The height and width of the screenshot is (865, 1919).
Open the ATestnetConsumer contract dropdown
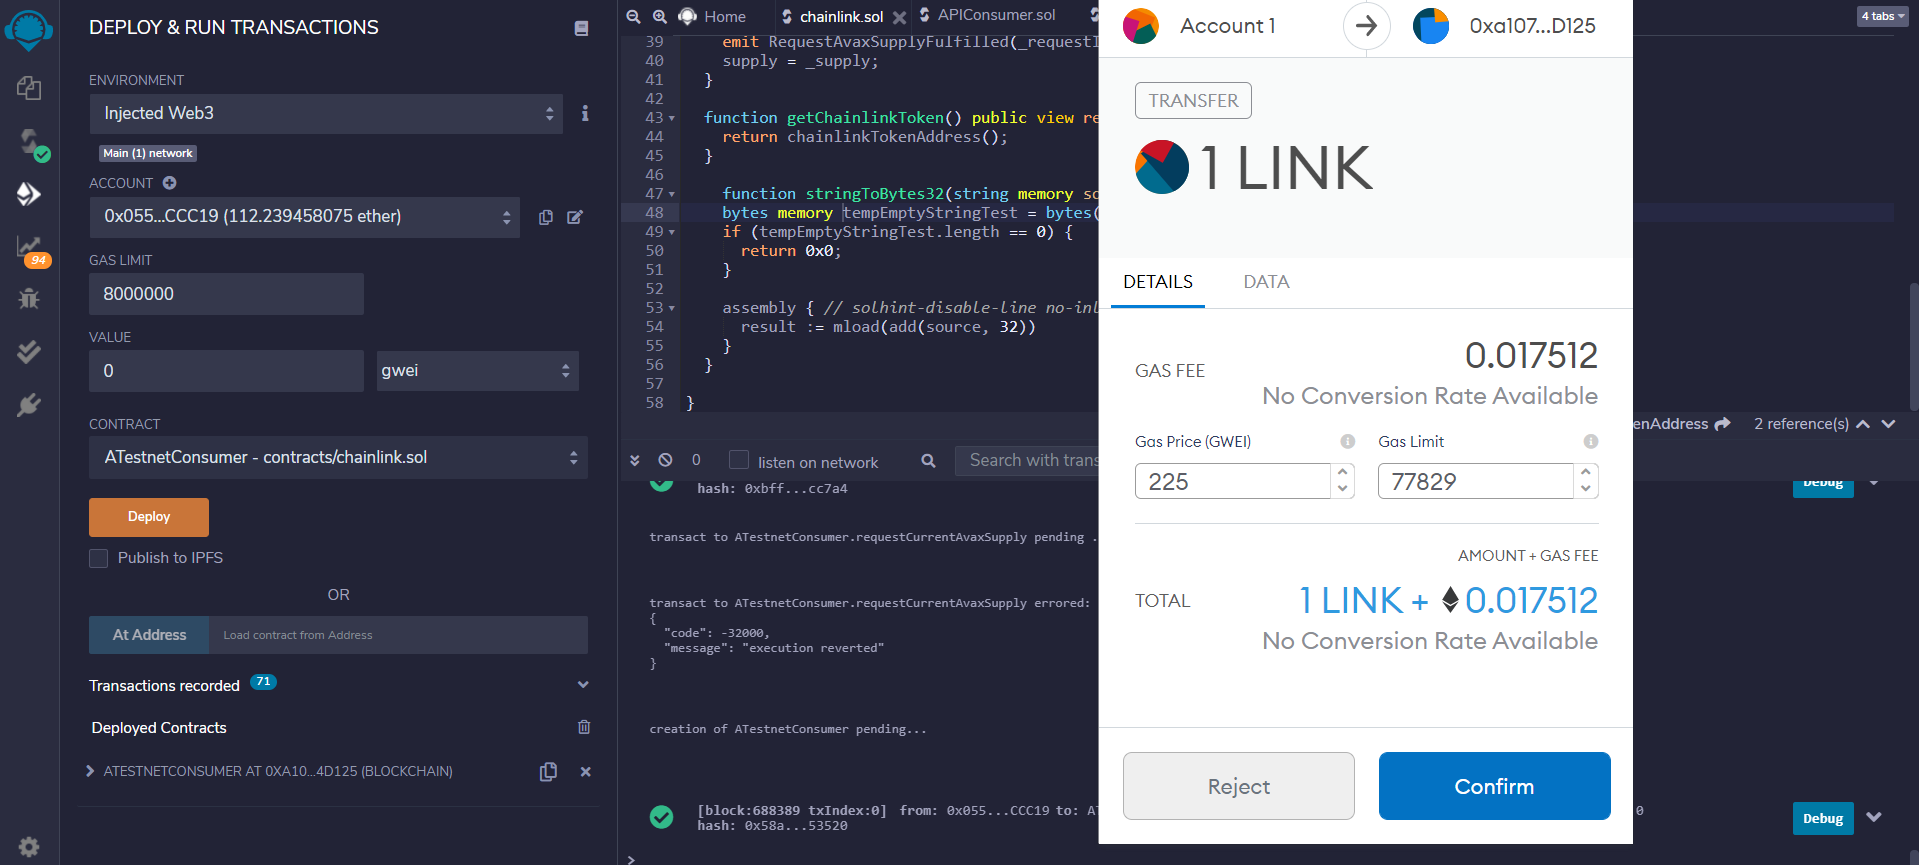[338, 457]
